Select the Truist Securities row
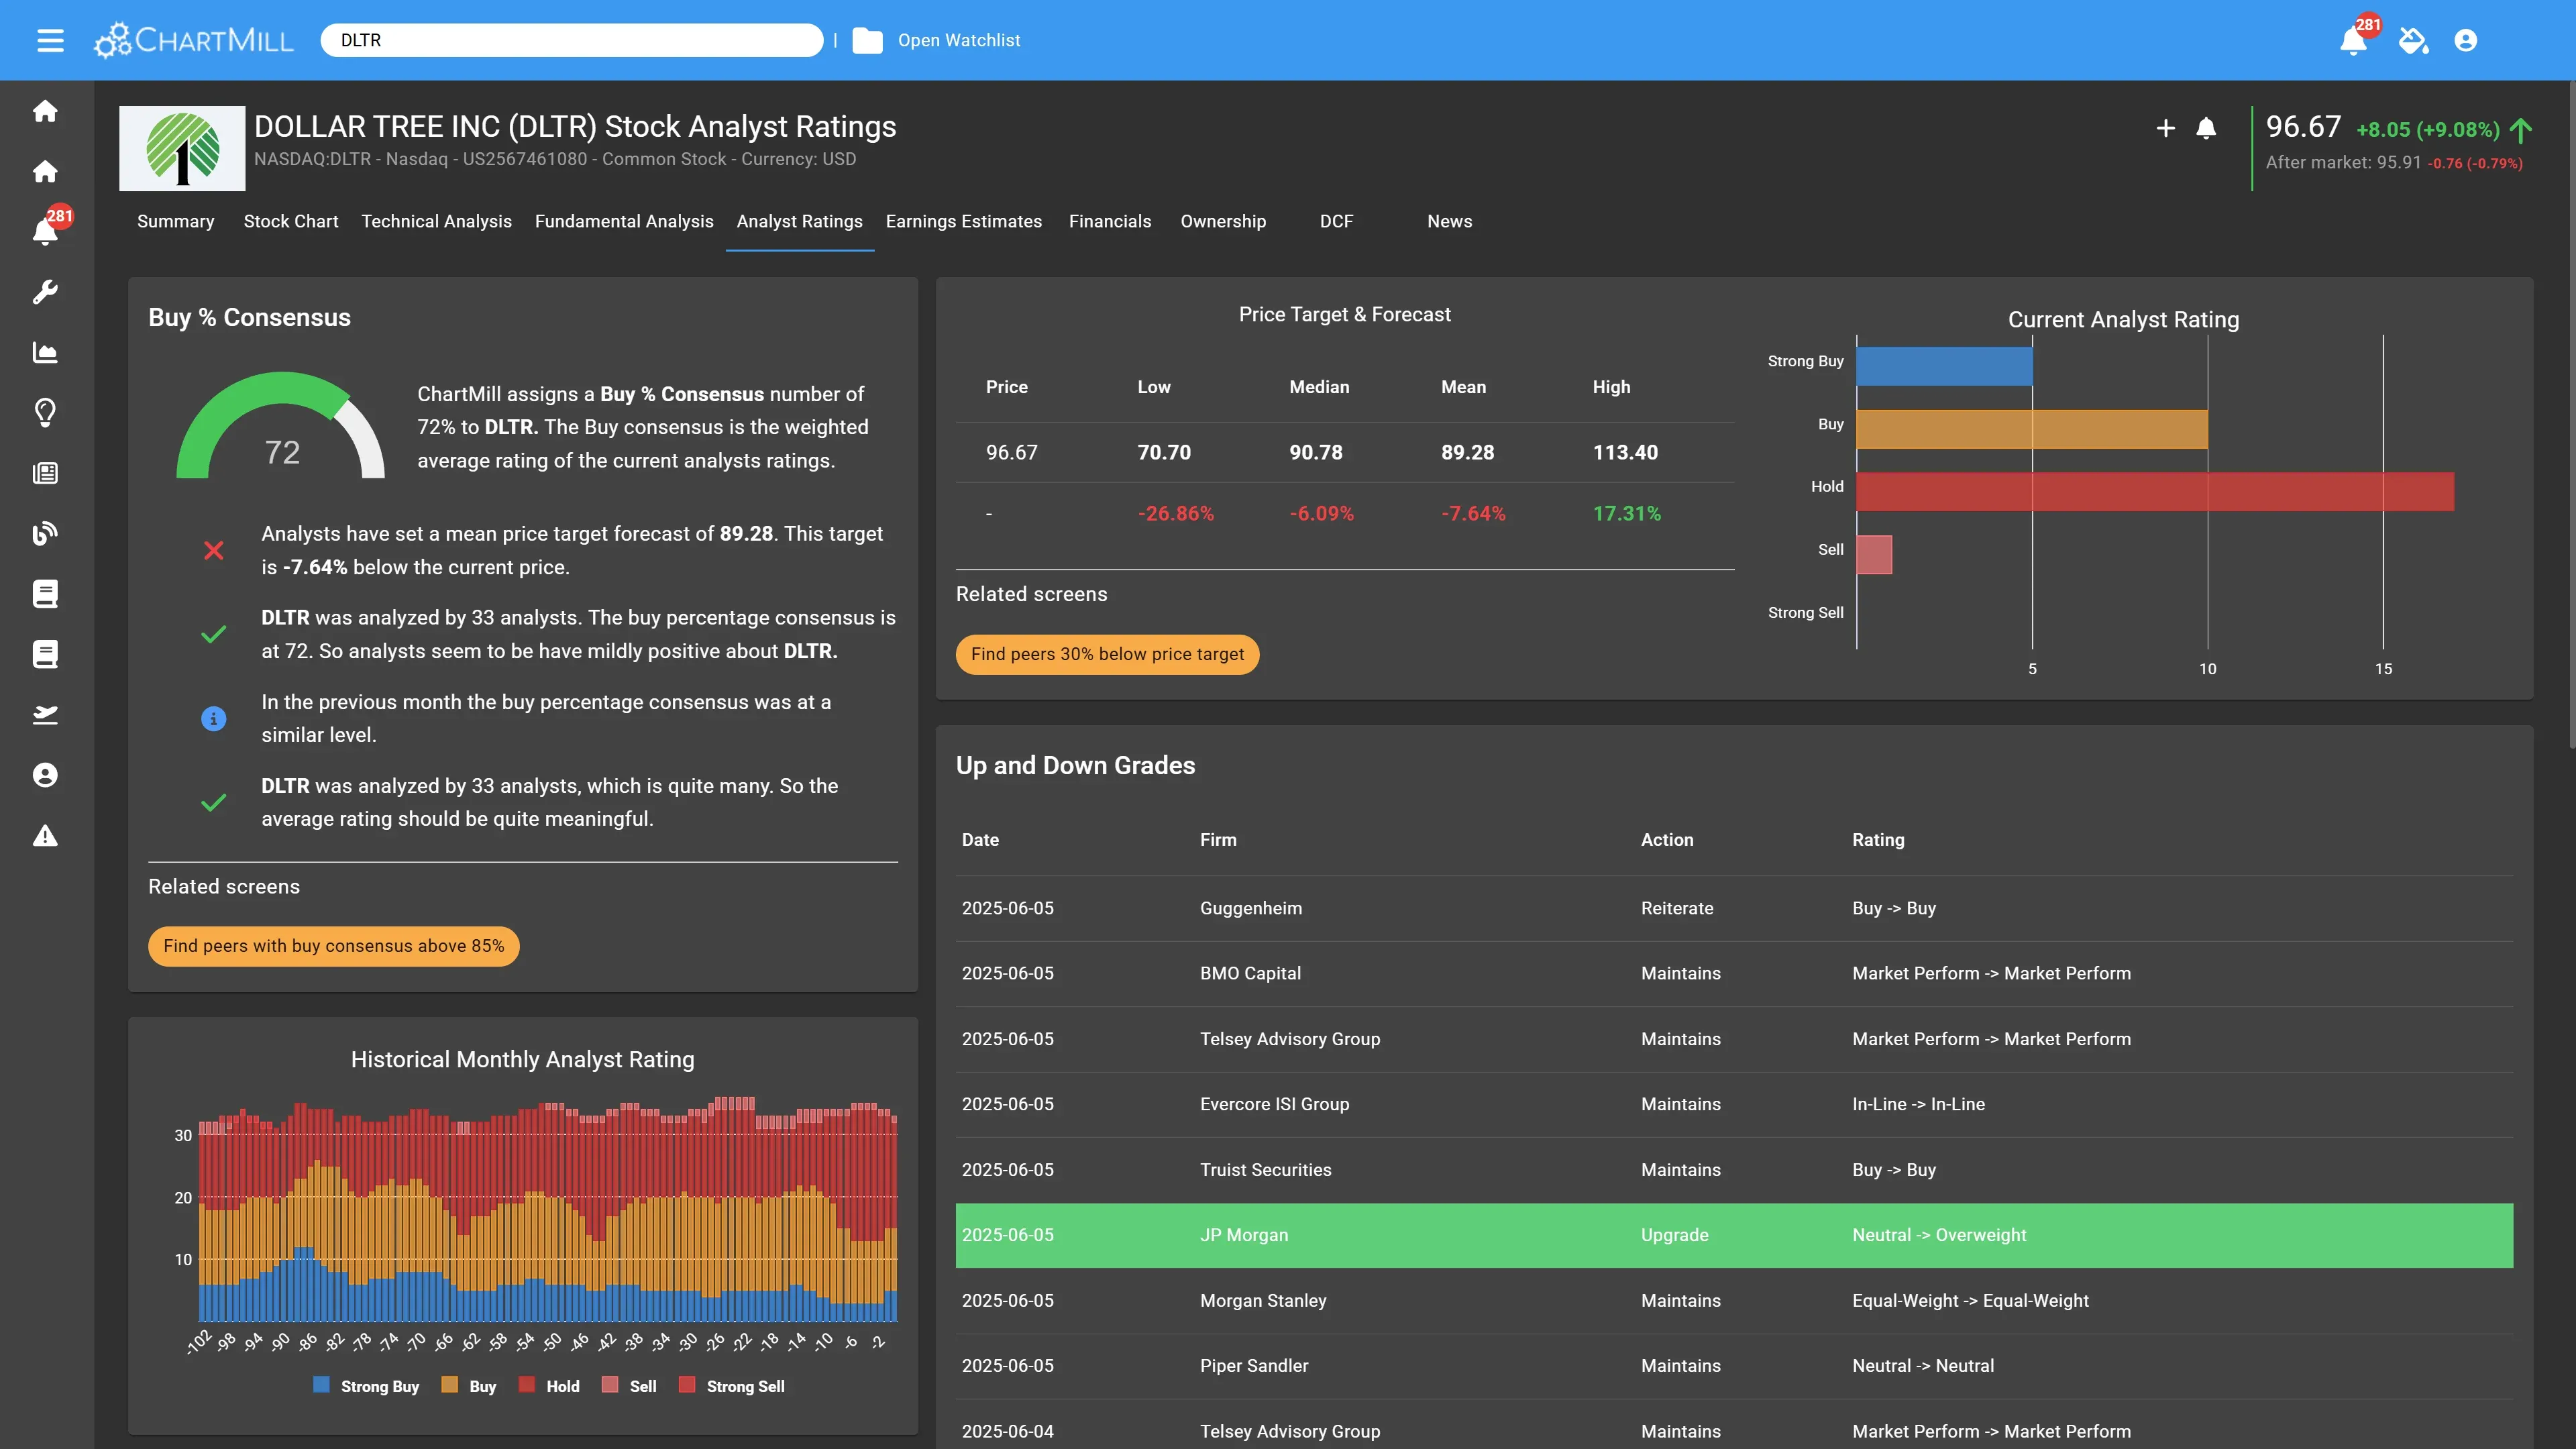The image size is (2576, 1449). click(1734, 1170)
